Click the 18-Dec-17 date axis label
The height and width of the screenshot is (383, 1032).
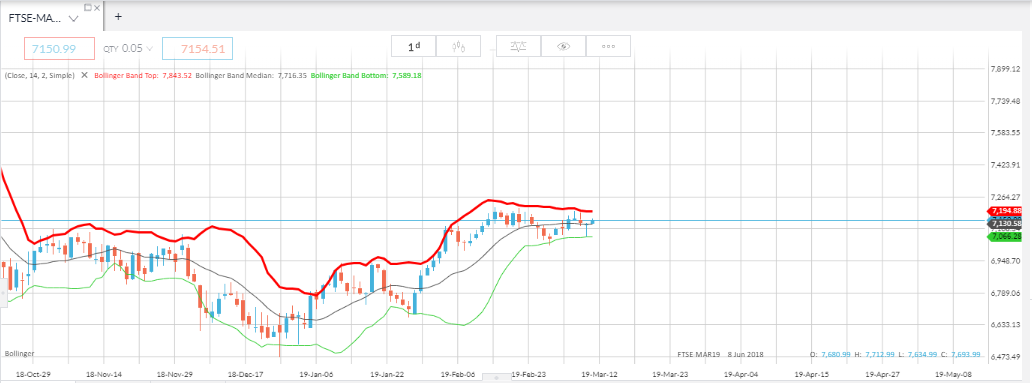[245, 373]
